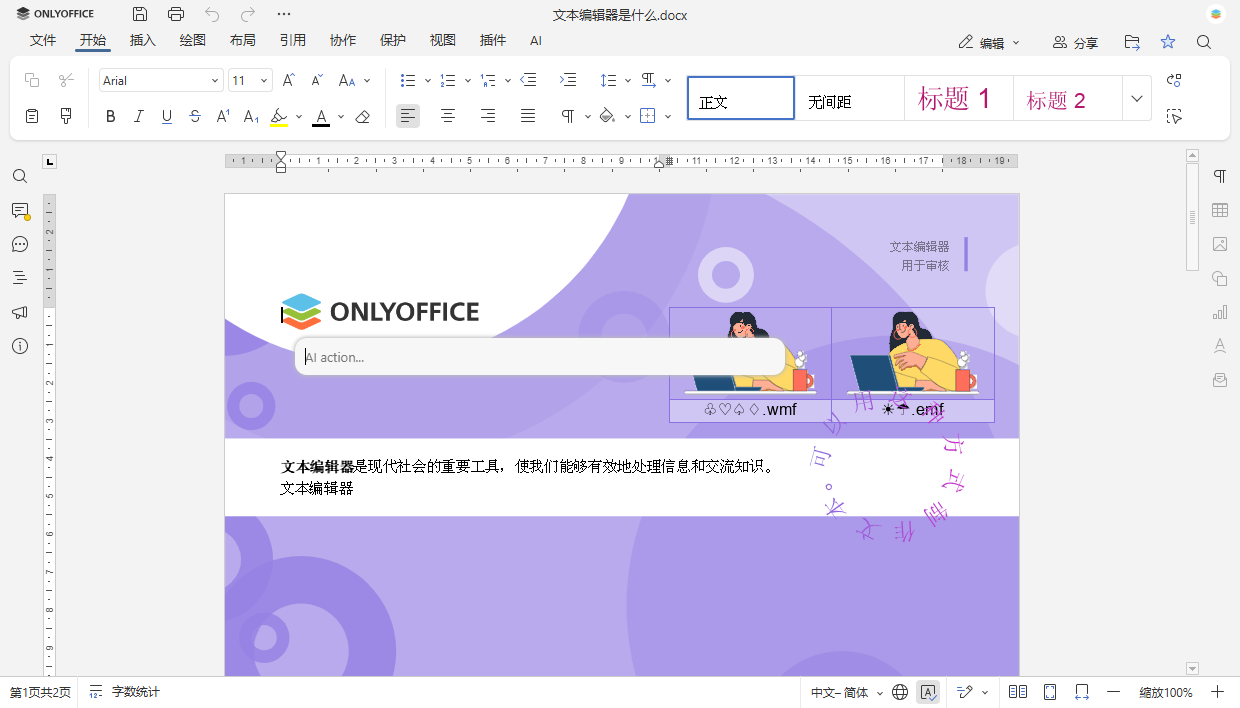The image size is (1240, 708).
Task: Click the Print icon in title bar
Action: click(176, 14)
